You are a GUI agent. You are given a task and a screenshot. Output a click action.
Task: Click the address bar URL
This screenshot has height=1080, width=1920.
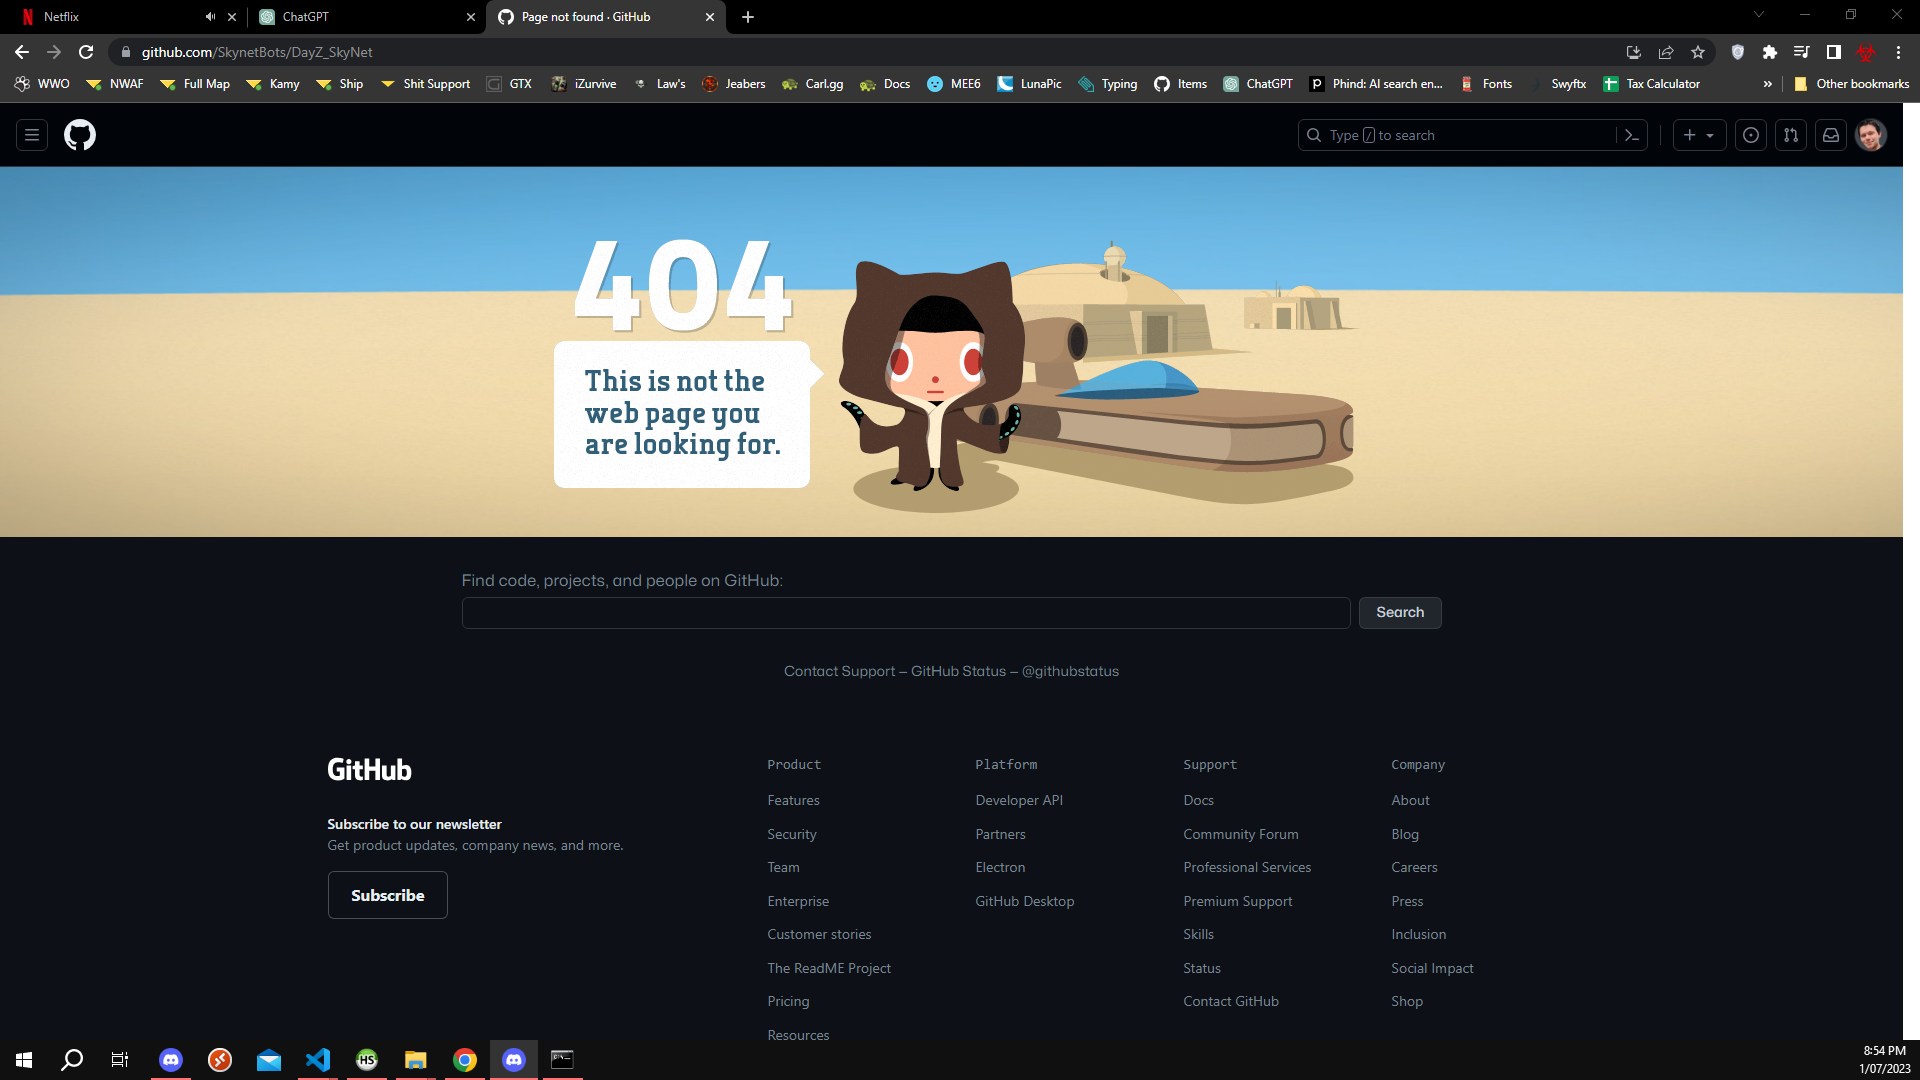256,52
